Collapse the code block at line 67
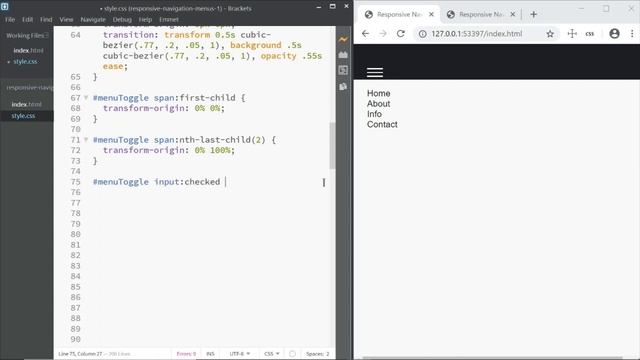Viewport: 640px width, 360px height. [86, 98]
